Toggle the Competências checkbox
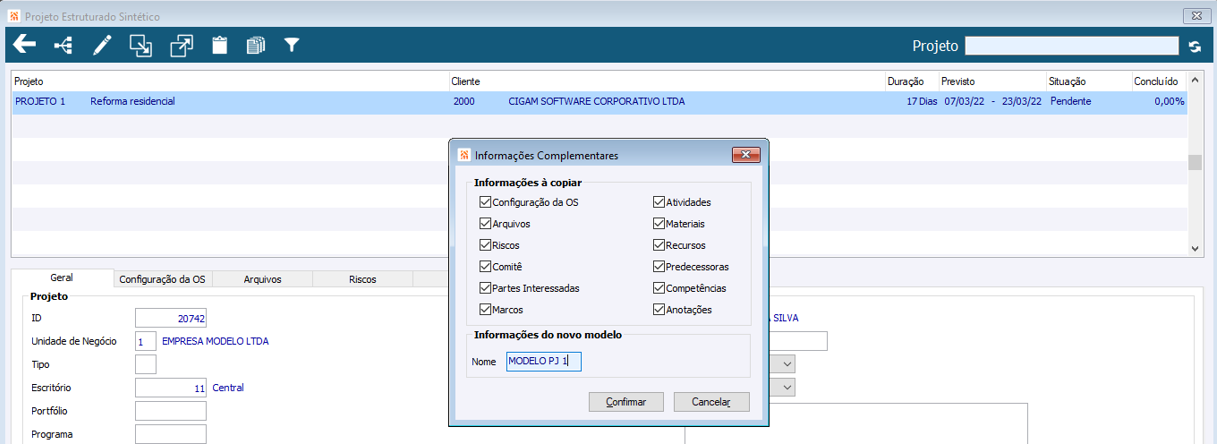 point(659,288)
